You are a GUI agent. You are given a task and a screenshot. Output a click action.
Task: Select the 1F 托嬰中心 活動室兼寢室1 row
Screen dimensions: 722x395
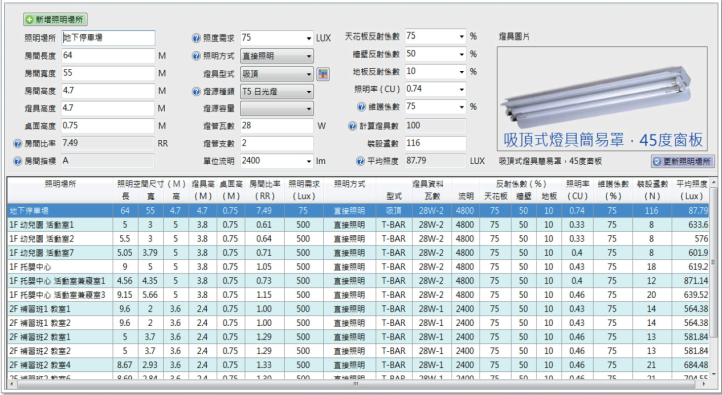(x=359, y=281)
